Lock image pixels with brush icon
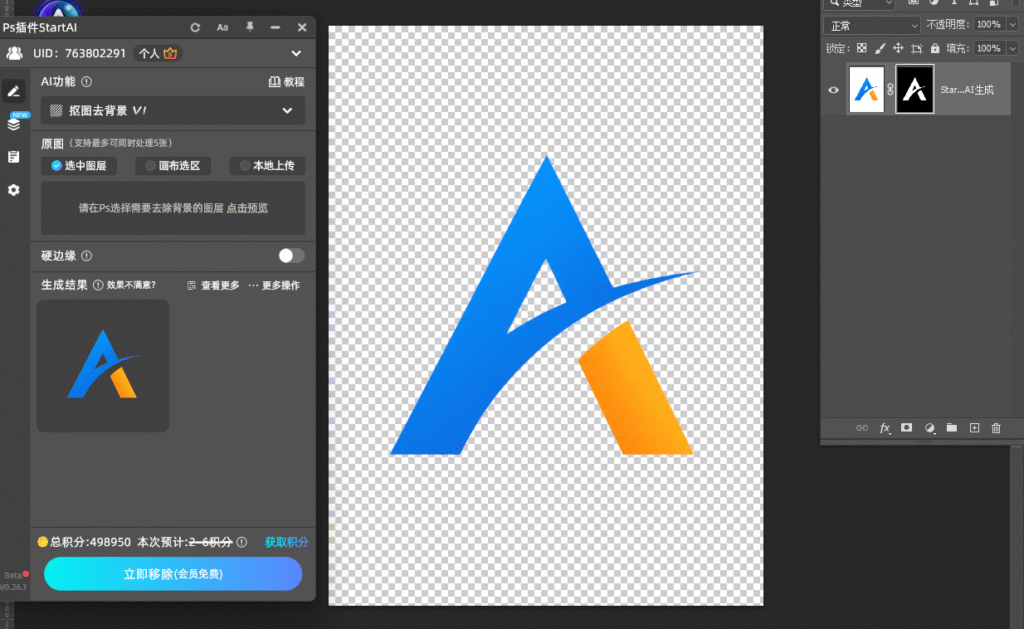Screen dimensions: 1024x629 pos(880,48)
